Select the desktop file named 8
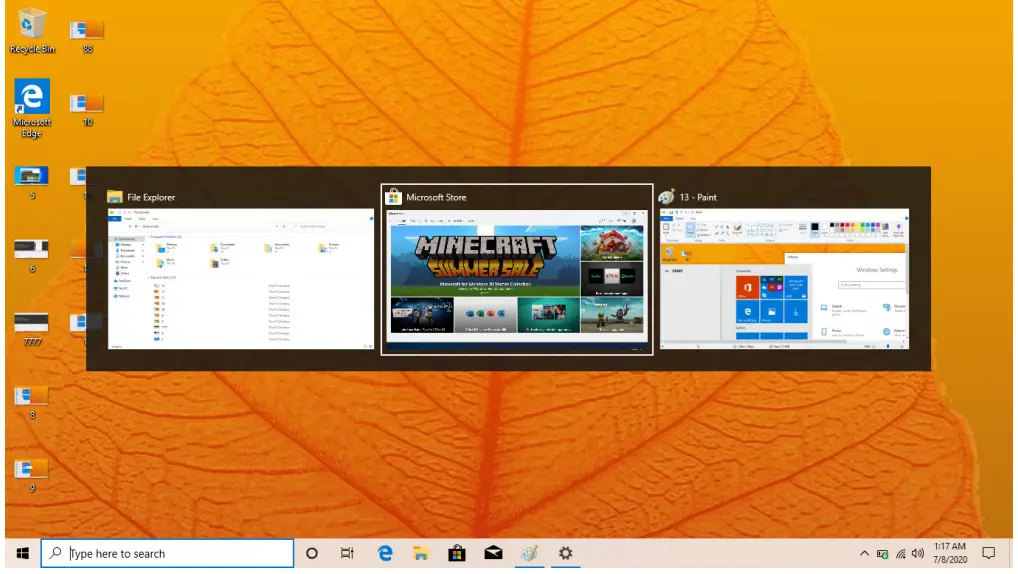The image size is (1018, 574). click(31, 403)
